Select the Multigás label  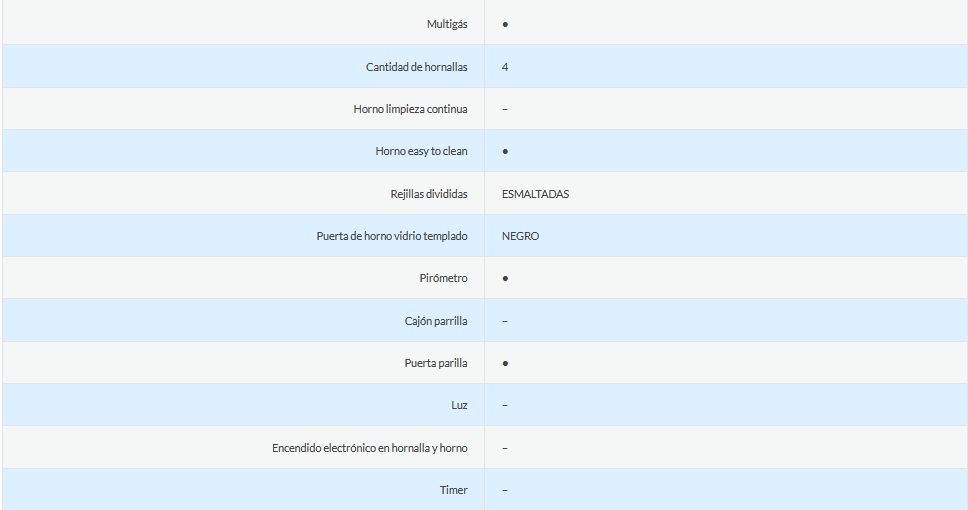[x=447, y=24]
